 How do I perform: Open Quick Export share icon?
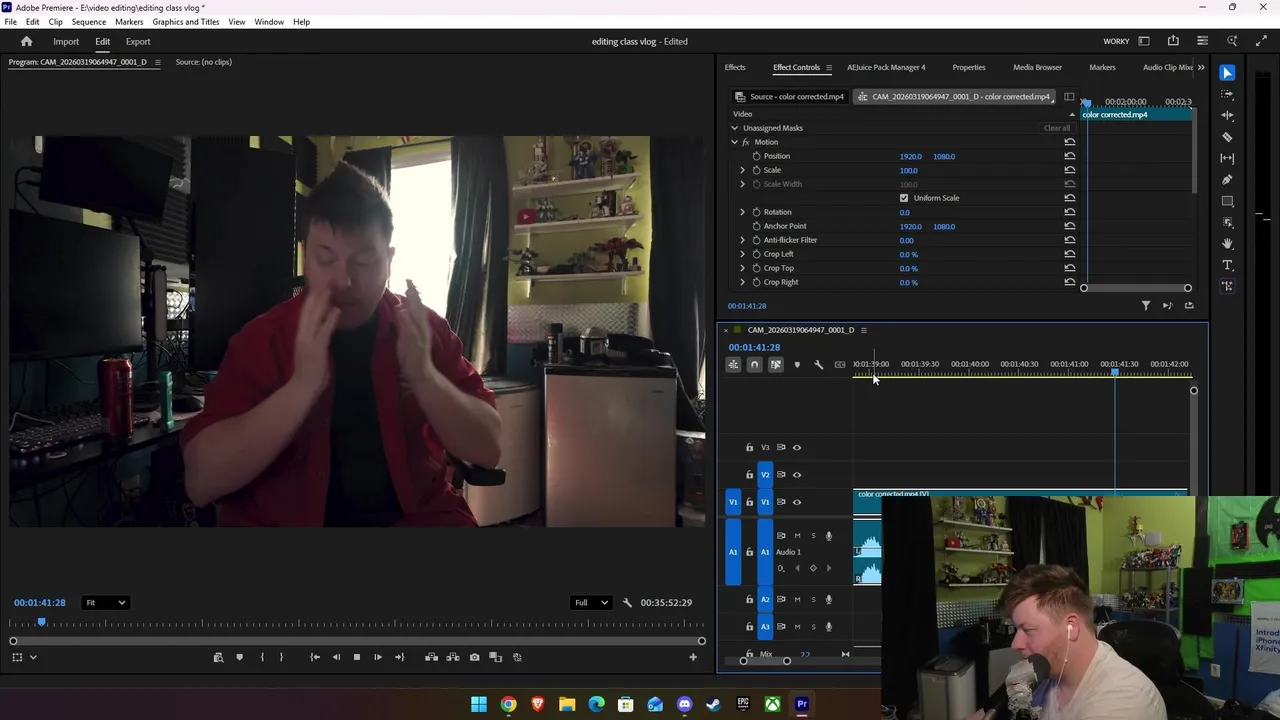click(x=1173, y=41)
